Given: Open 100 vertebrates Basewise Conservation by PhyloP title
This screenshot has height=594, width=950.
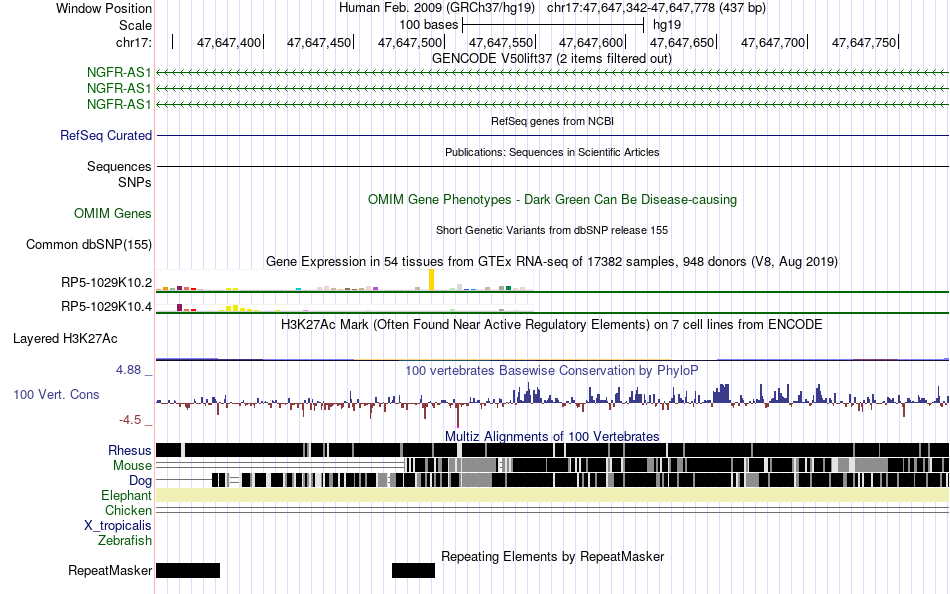Looking at the screenshot, I should click(x=551, y=370).
